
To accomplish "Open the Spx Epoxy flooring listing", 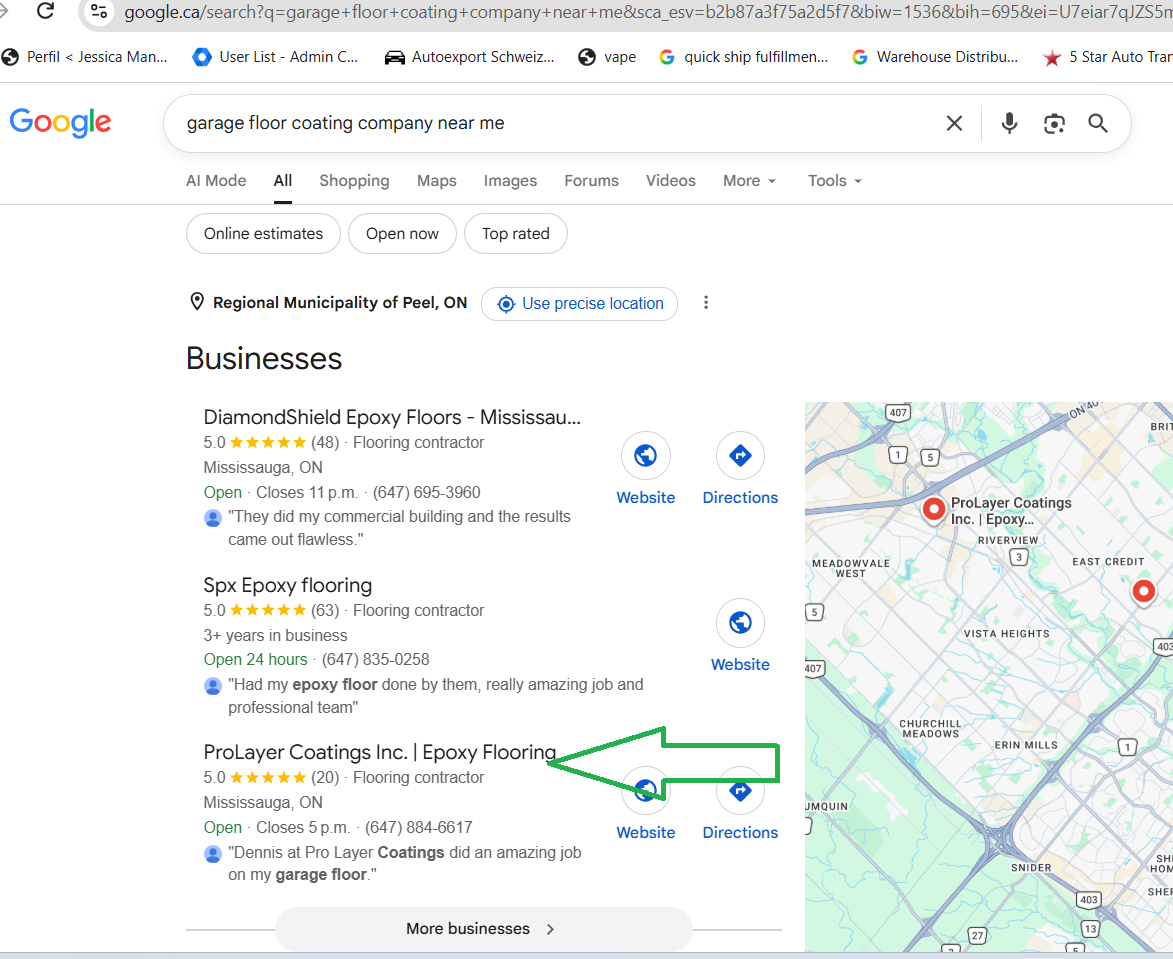I will [287, 585].
